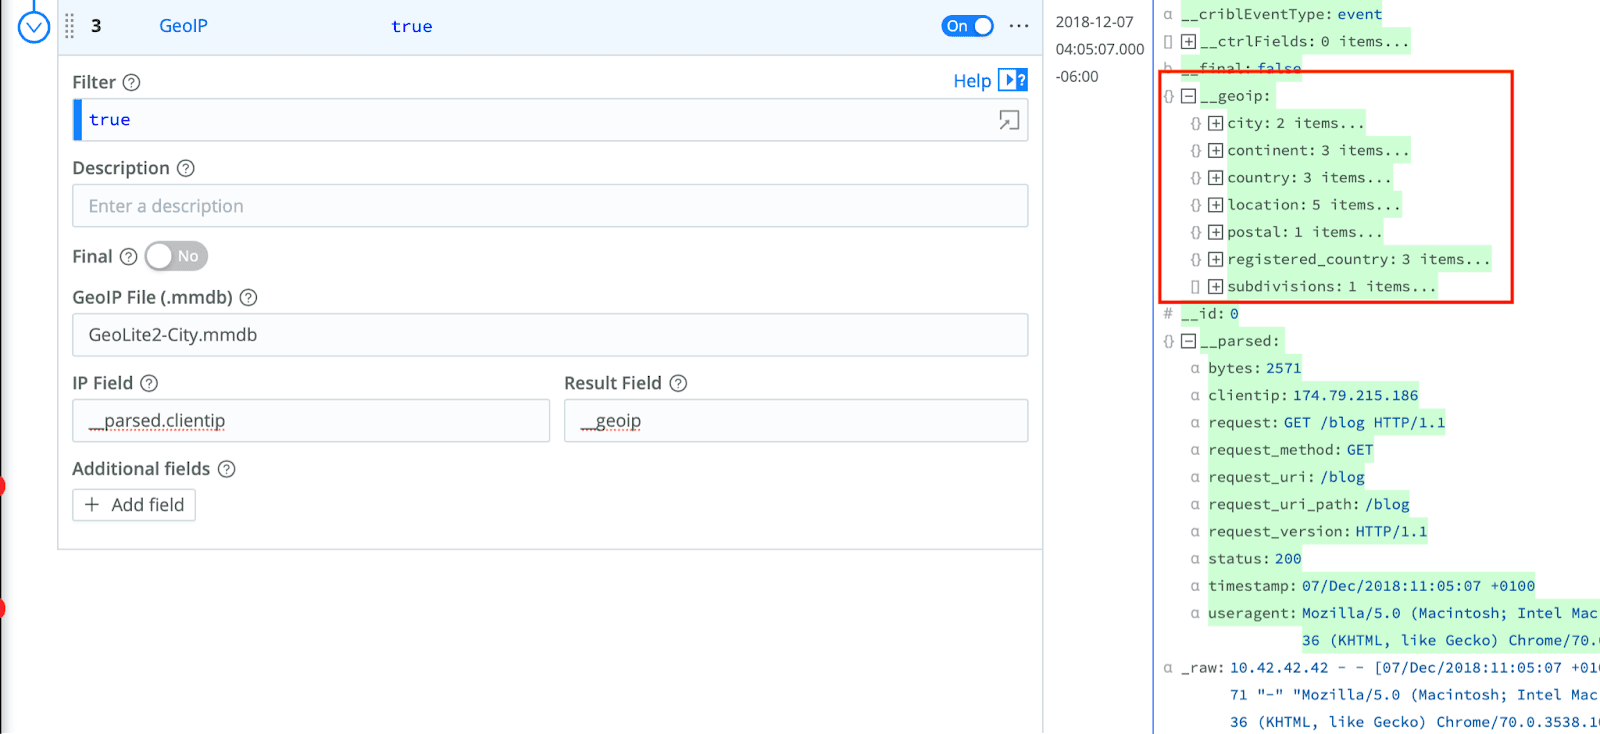Click the IP Field input box
This screenshot has width=1600, height=734.
pyautogui.click(x=311, y=421)
